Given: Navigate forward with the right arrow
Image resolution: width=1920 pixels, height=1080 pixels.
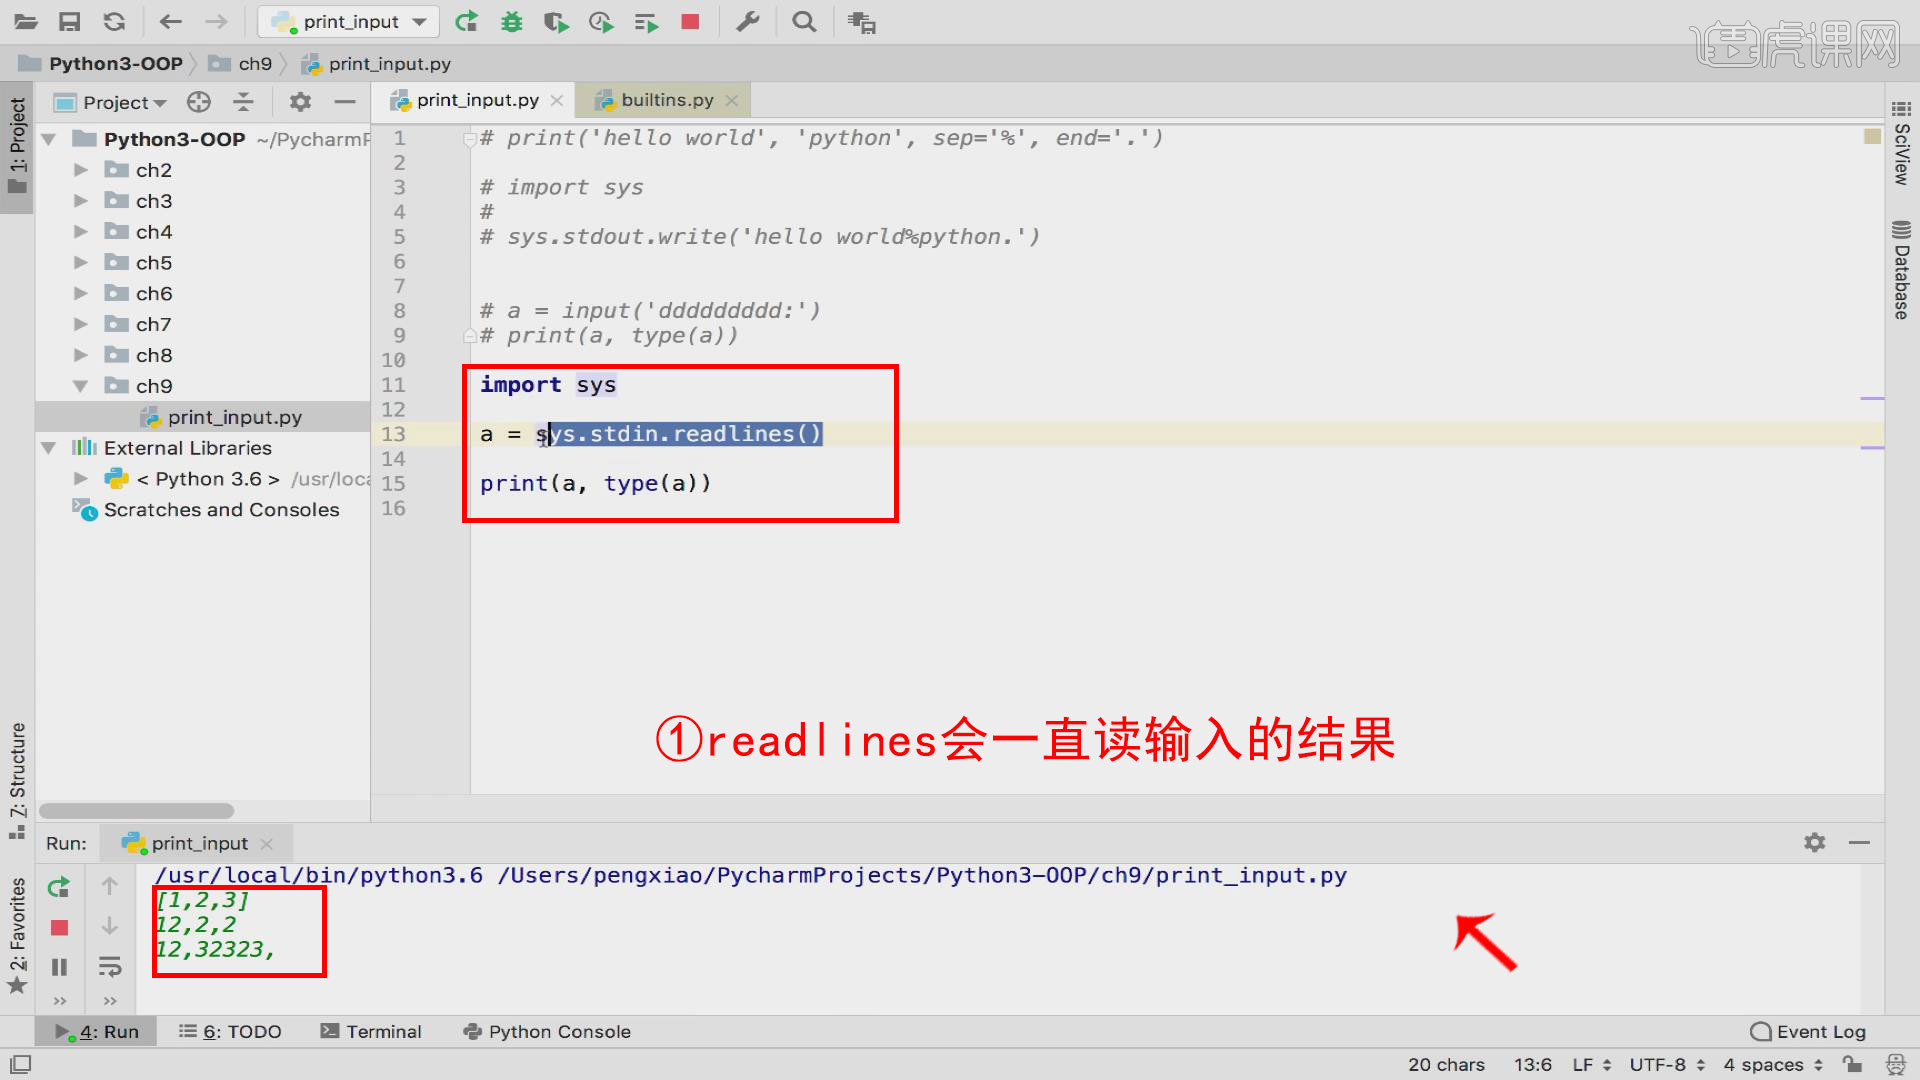Looking at the screenshot, I should (x=216, y=21).
